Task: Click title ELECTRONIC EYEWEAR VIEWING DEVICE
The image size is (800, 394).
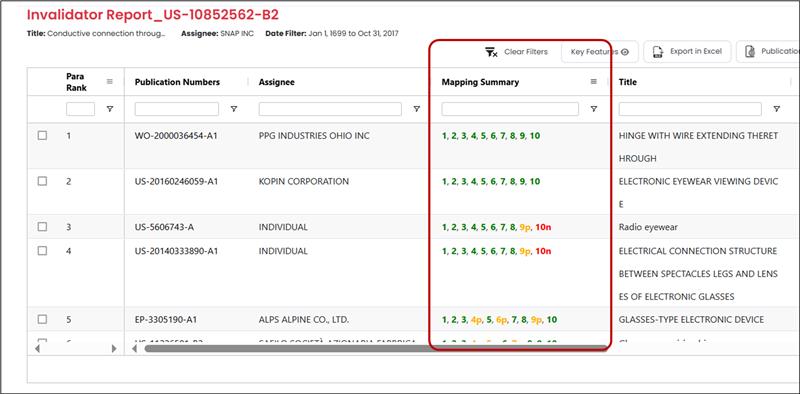Action: 698,192
